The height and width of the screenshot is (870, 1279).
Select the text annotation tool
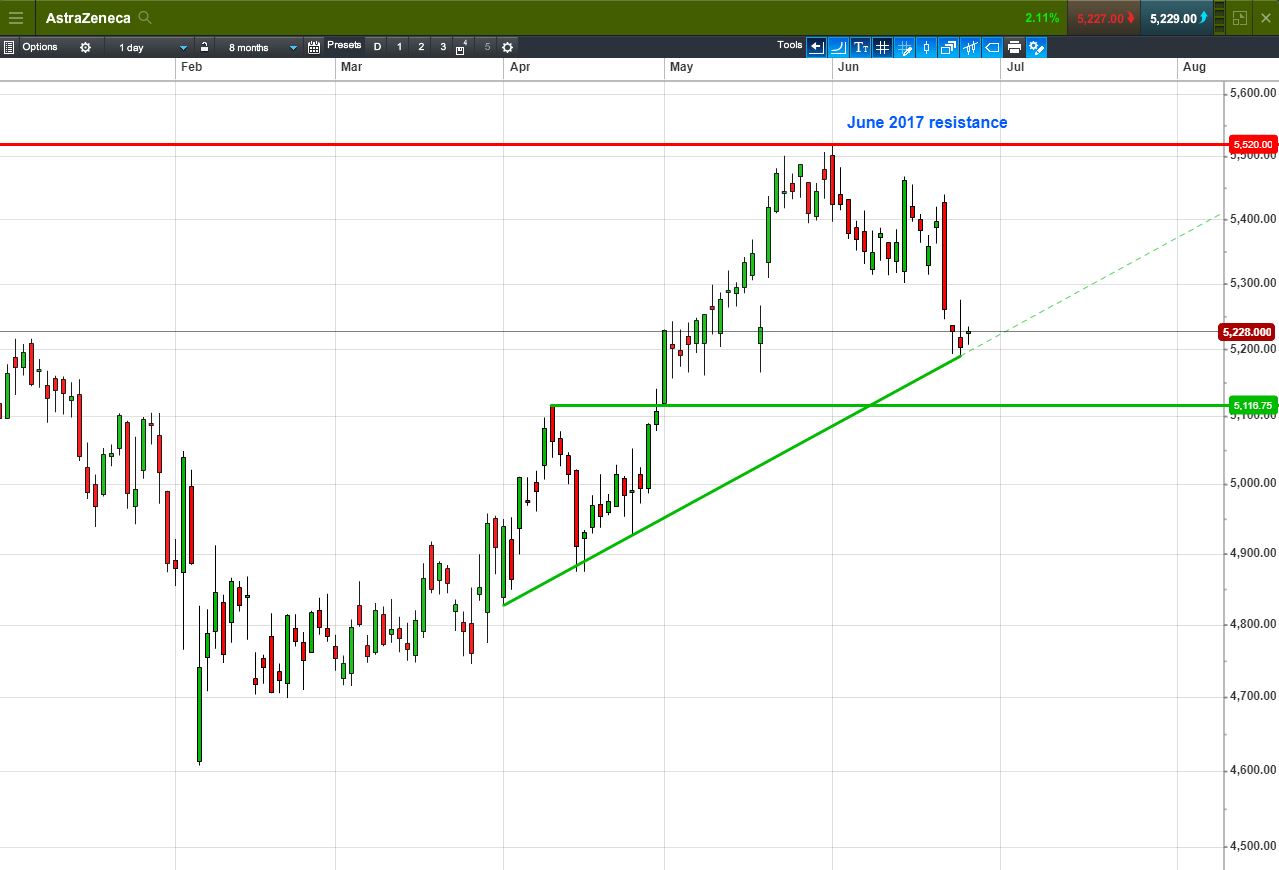point(860,47)
